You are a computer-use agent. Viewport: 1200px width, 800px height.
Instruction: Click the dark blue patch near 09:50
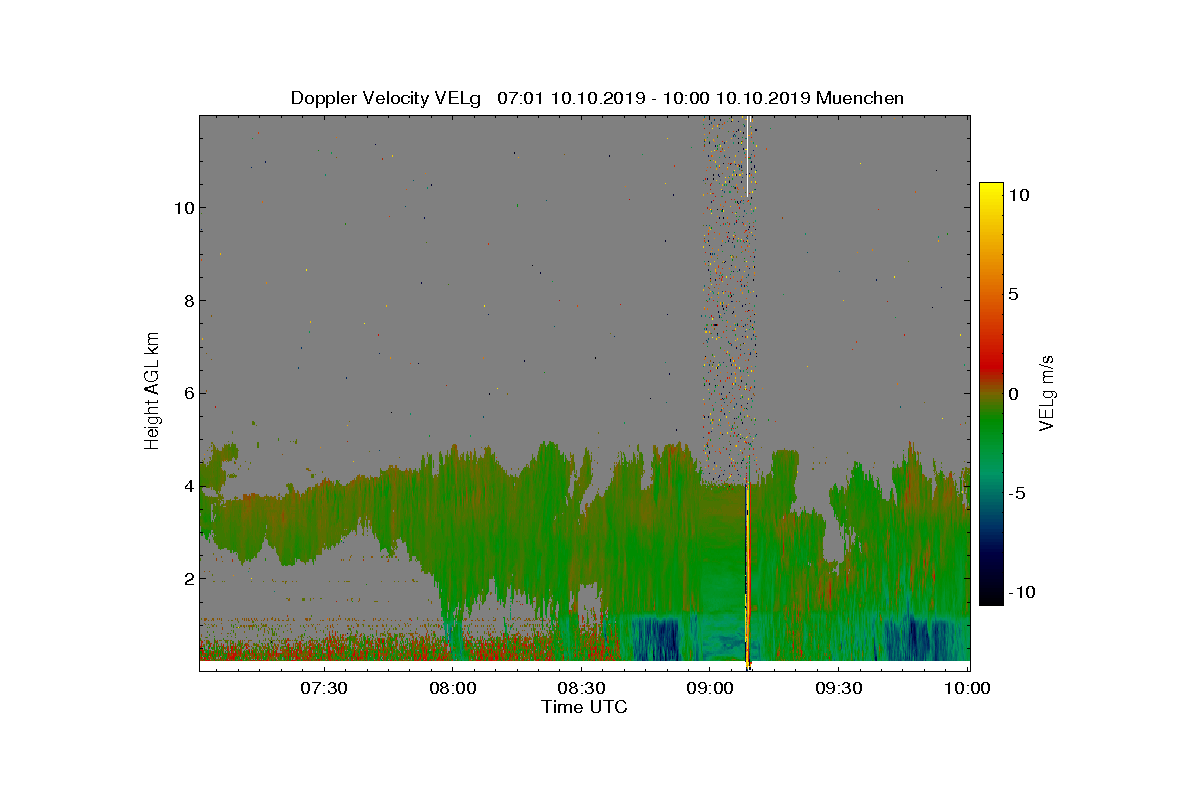tap(920, 638)
